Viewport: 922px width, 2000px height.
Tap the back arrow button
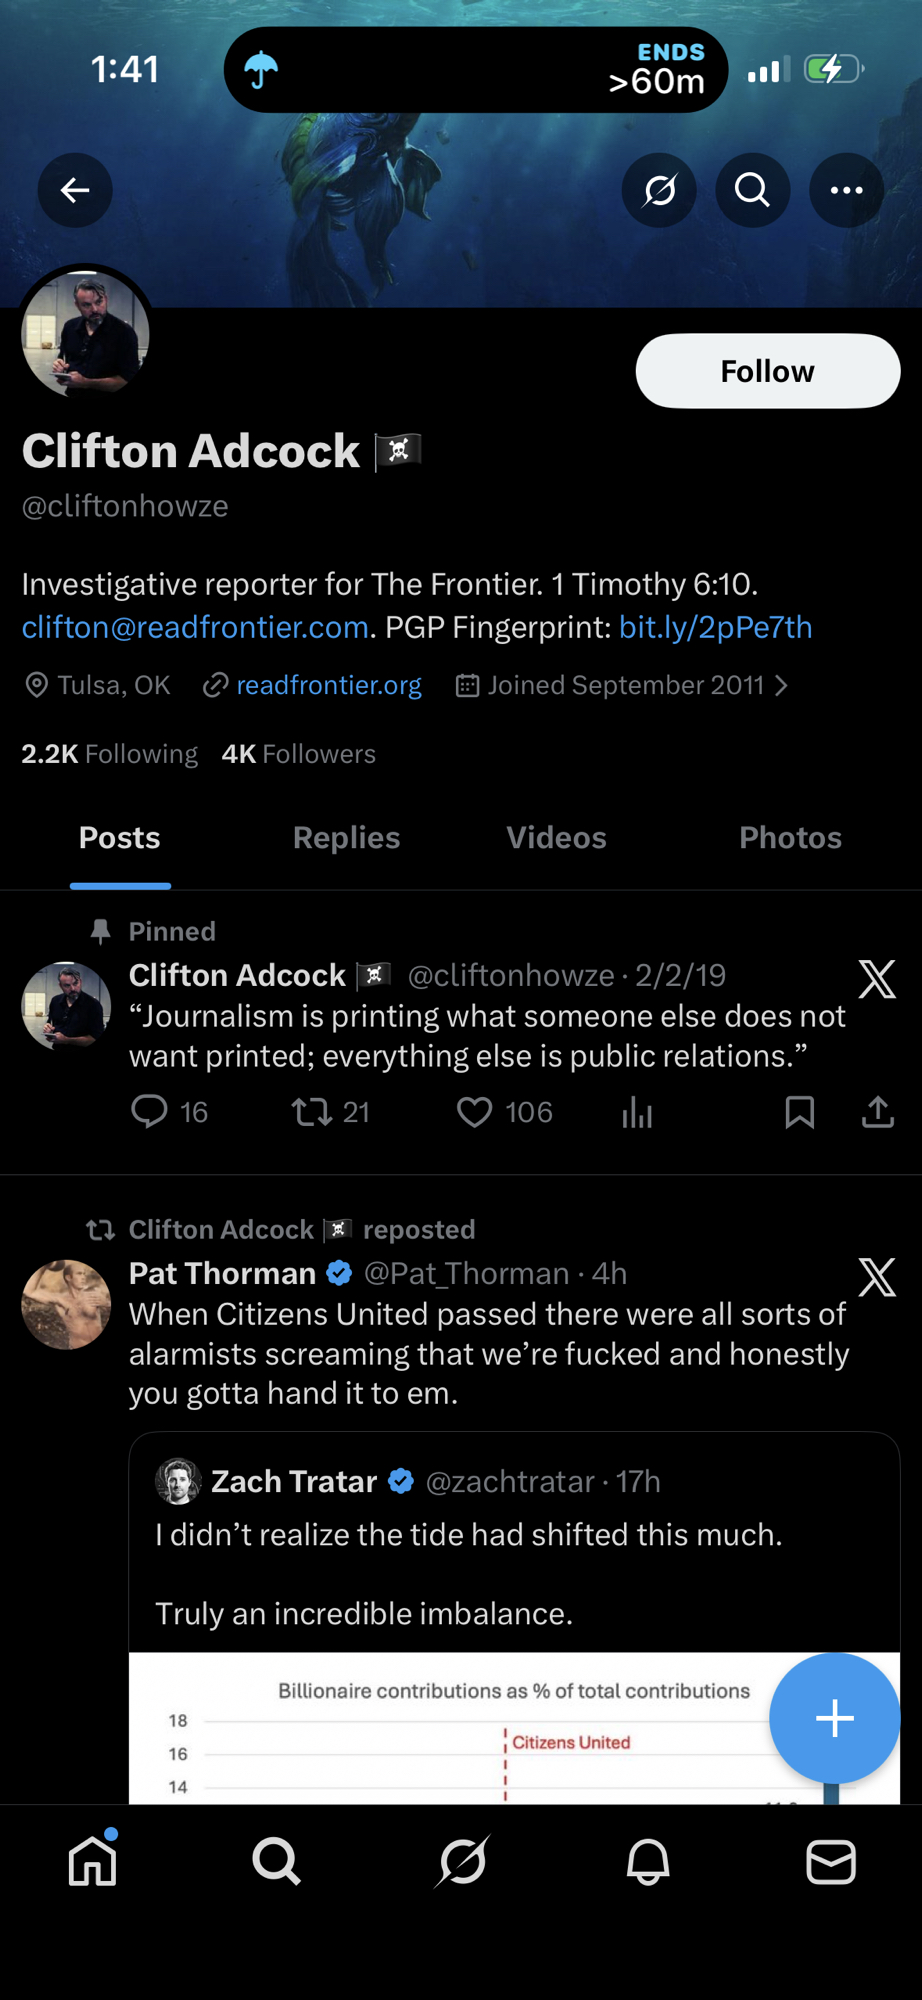pyautogui.click(x=75, y=190)
